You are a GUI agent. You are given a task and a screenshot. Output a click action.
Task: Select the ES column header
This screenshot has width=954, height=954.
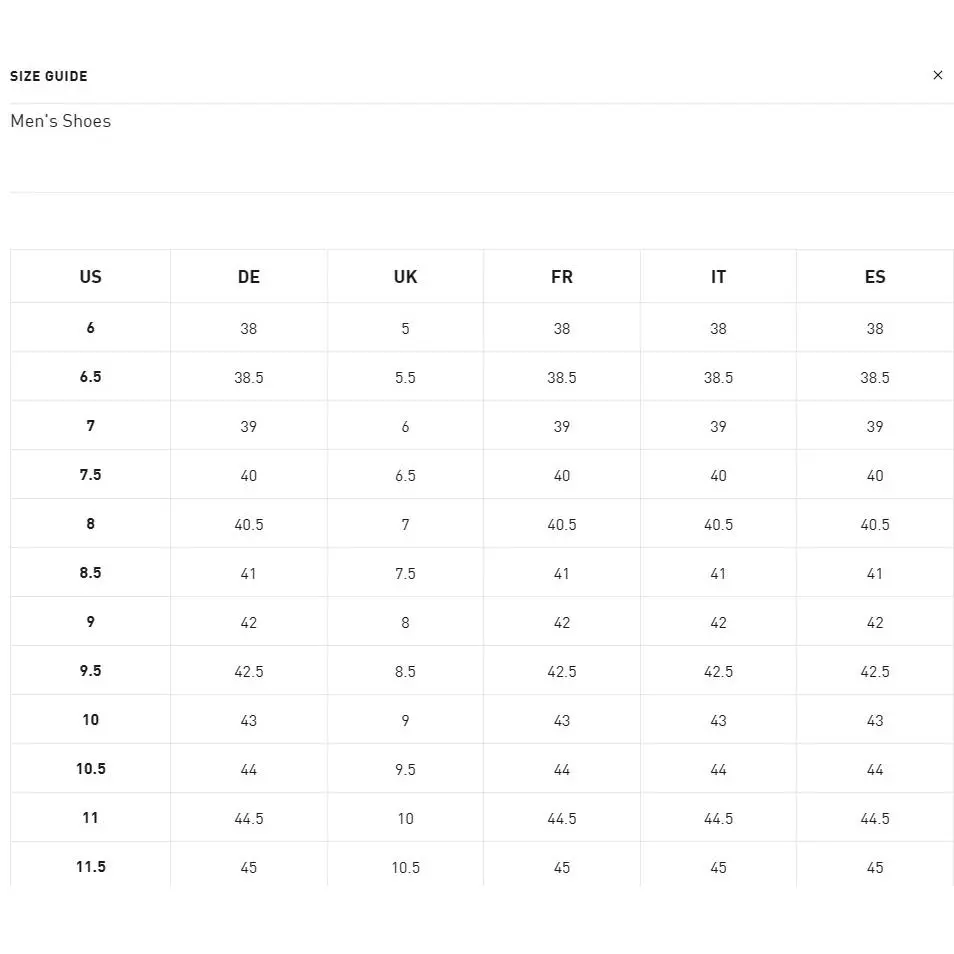click(875, 277)
